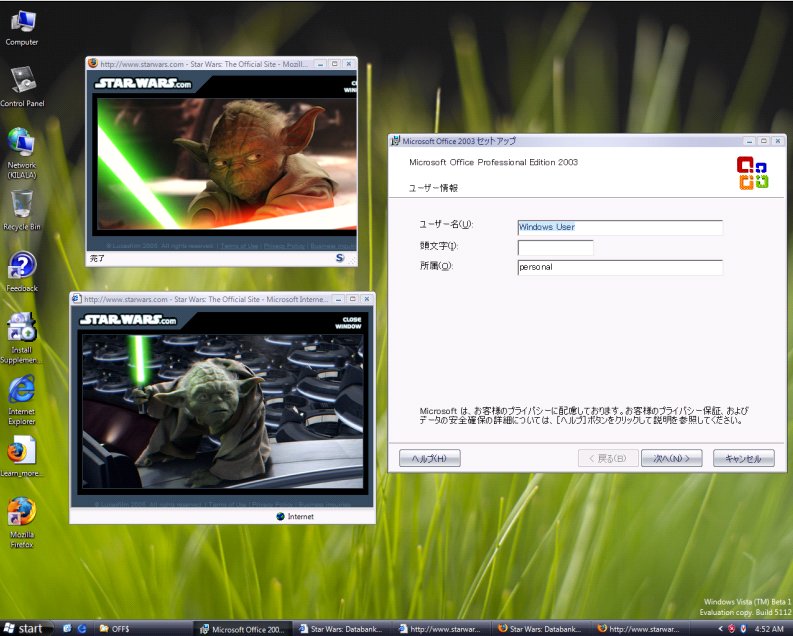The width and height of the screenshot is (793, 636).
Task: Minimize the Office 2003 setup dialog
Action: click(750, 141)
